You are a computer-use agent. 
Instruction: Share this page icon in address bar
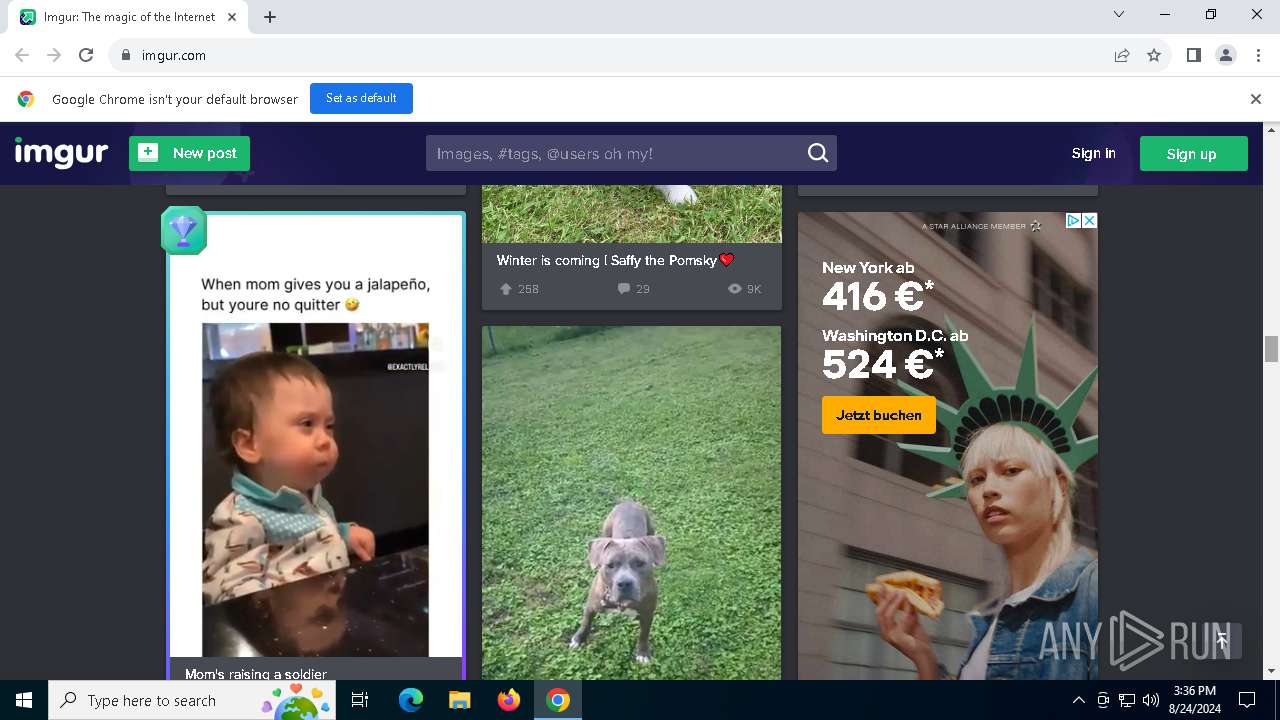click(1122, 55)
